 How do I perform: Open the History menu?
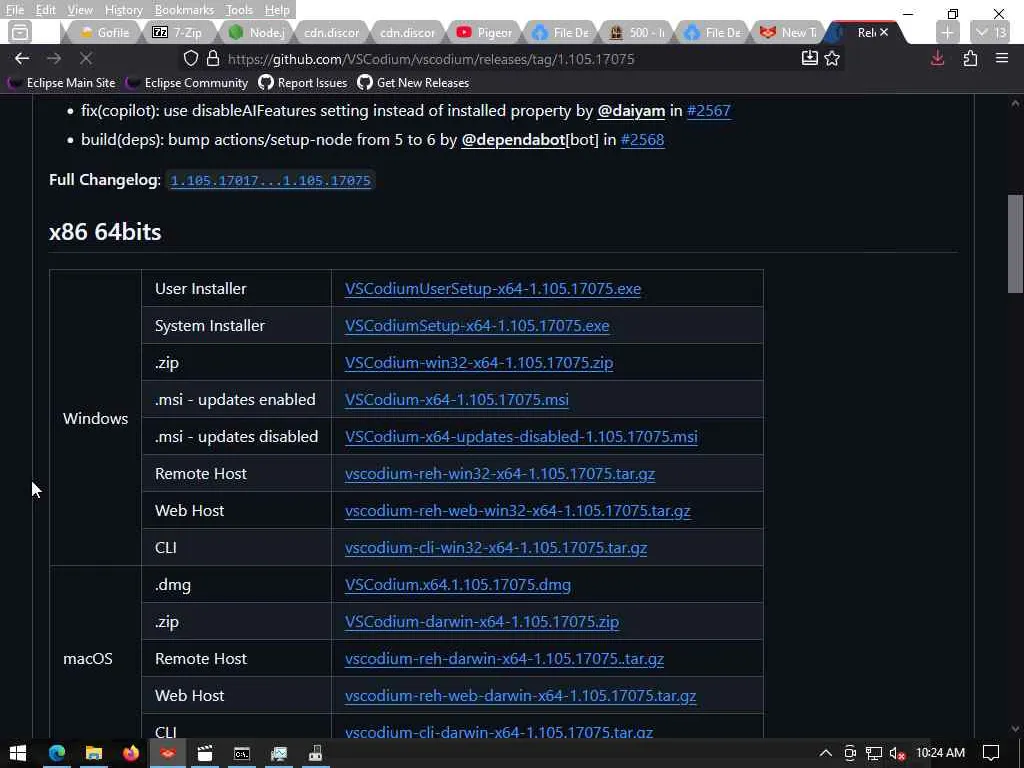(123, 10)
